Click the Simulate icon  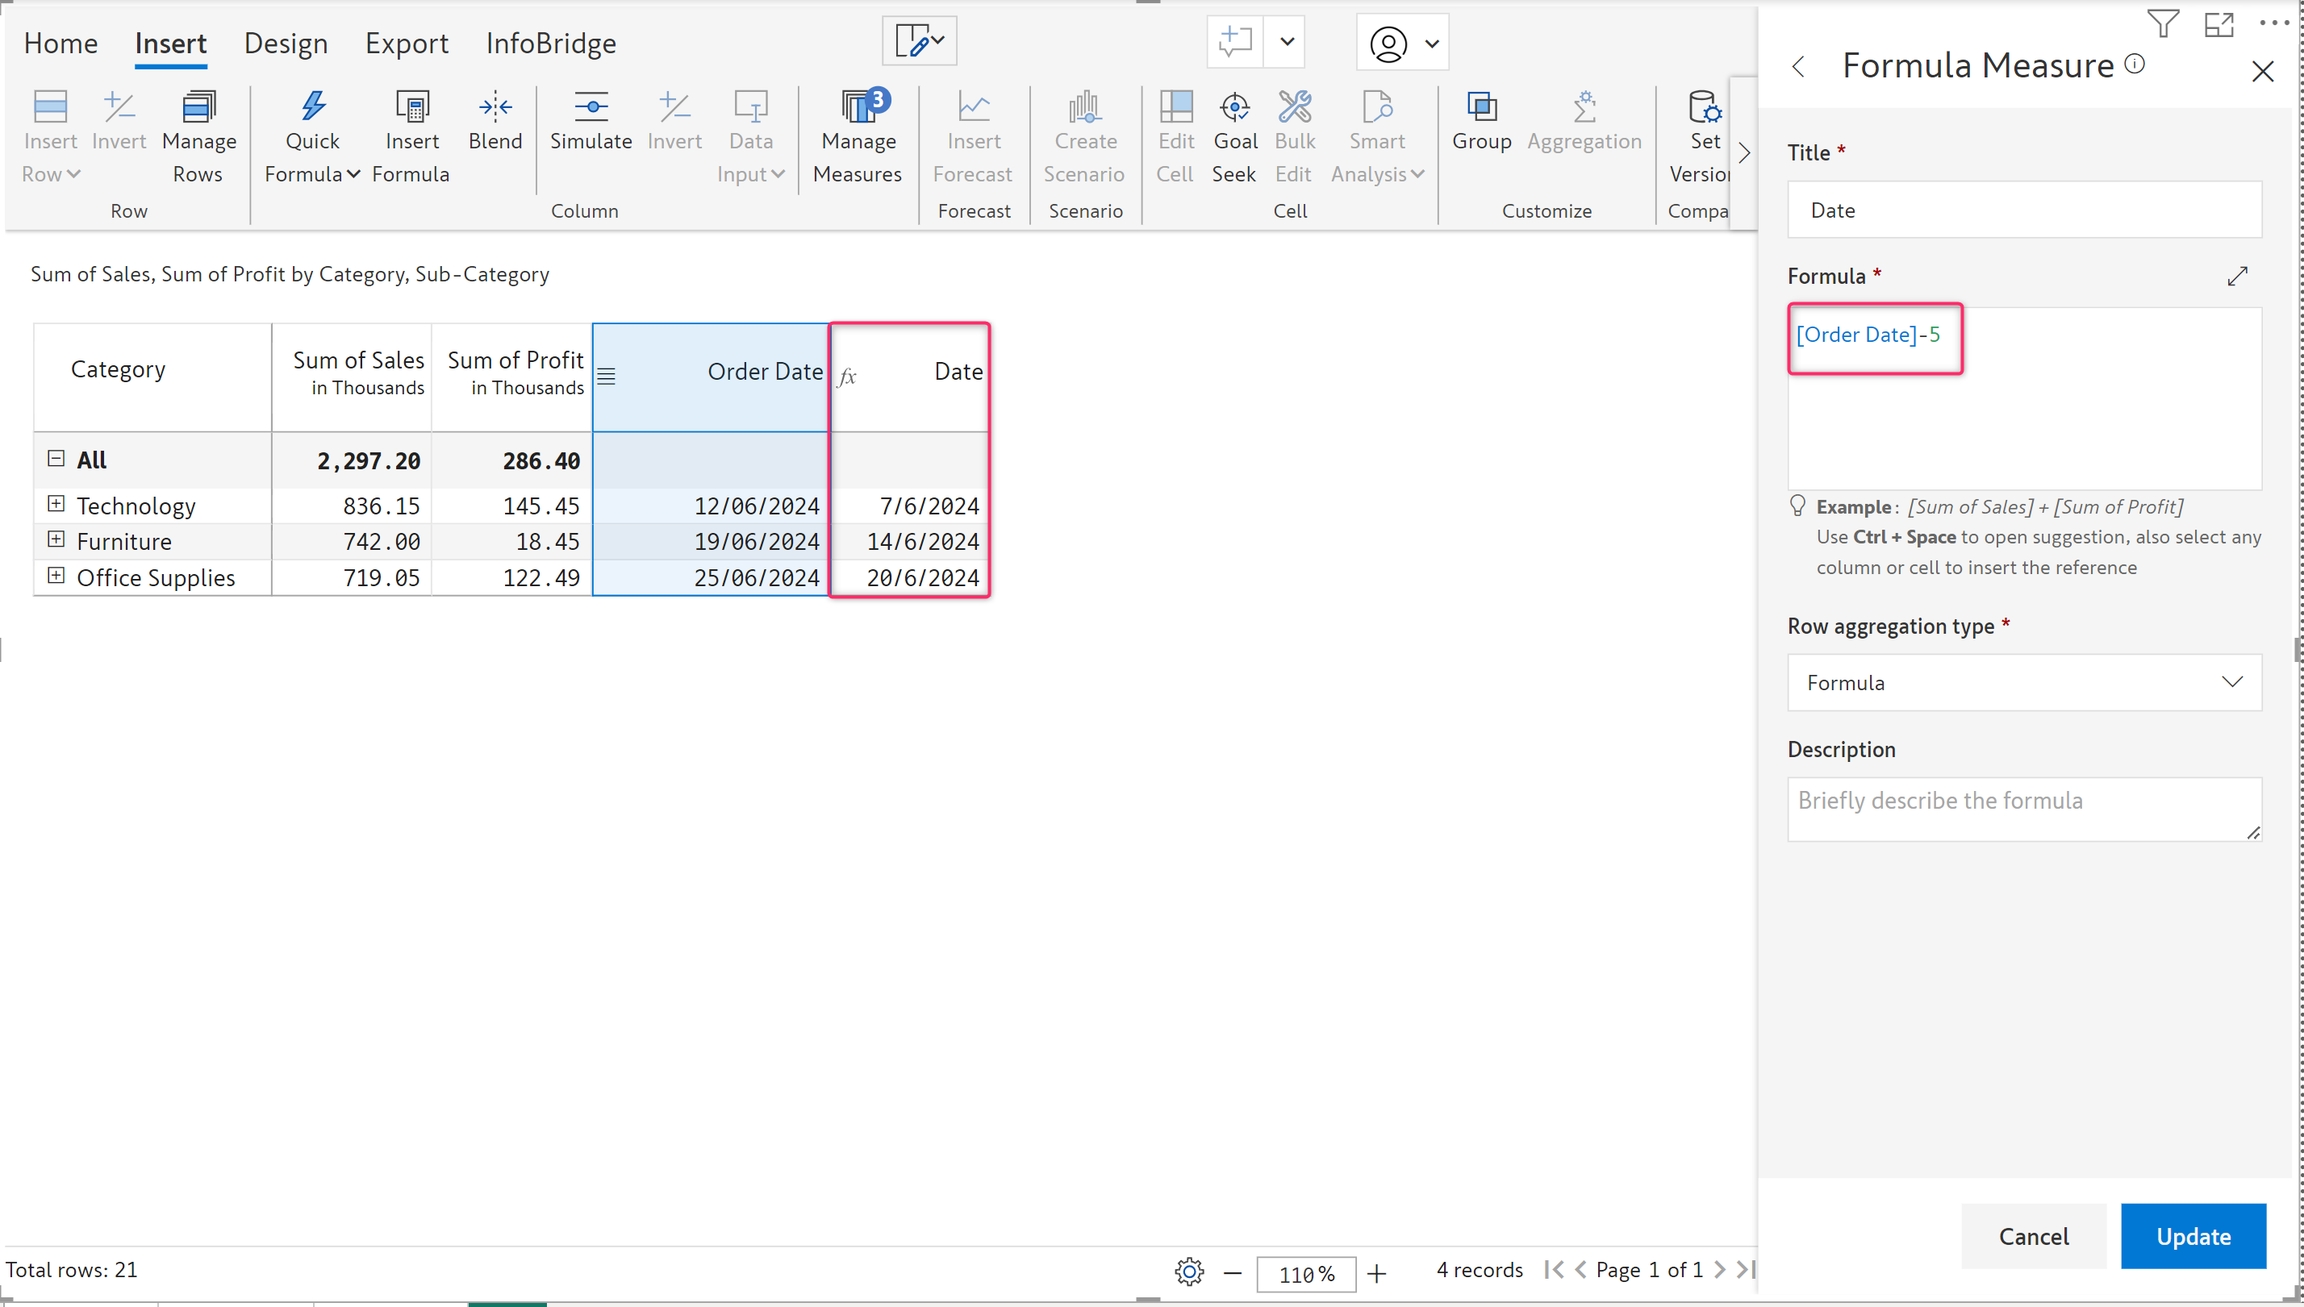point(590,107)
